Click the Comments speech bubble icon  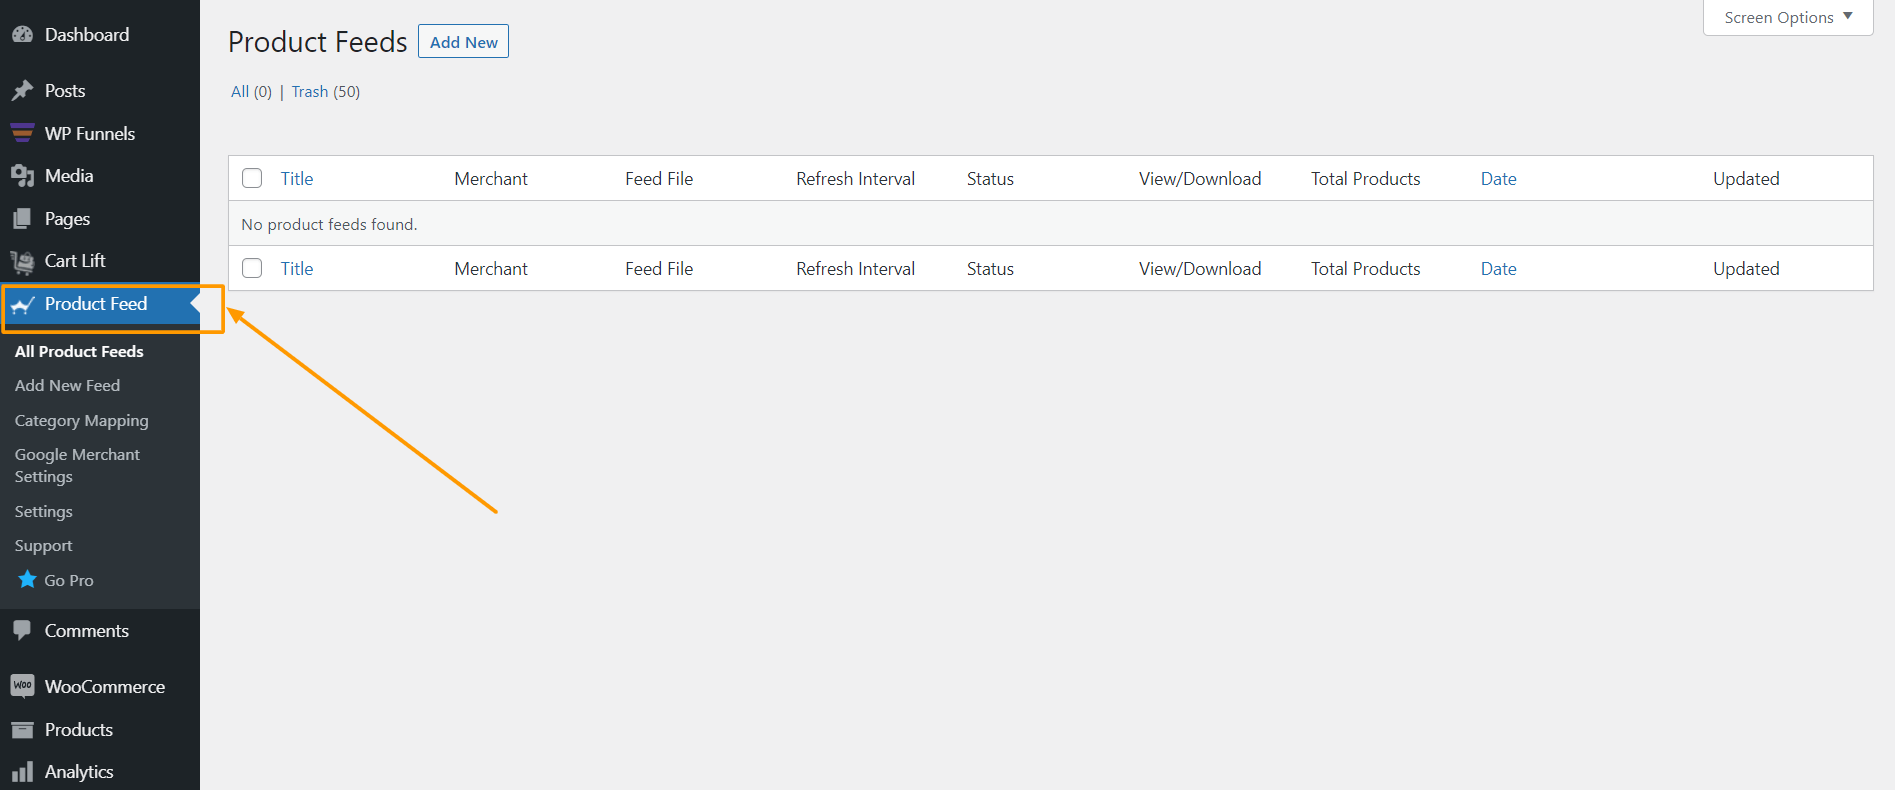click(22, 631)
